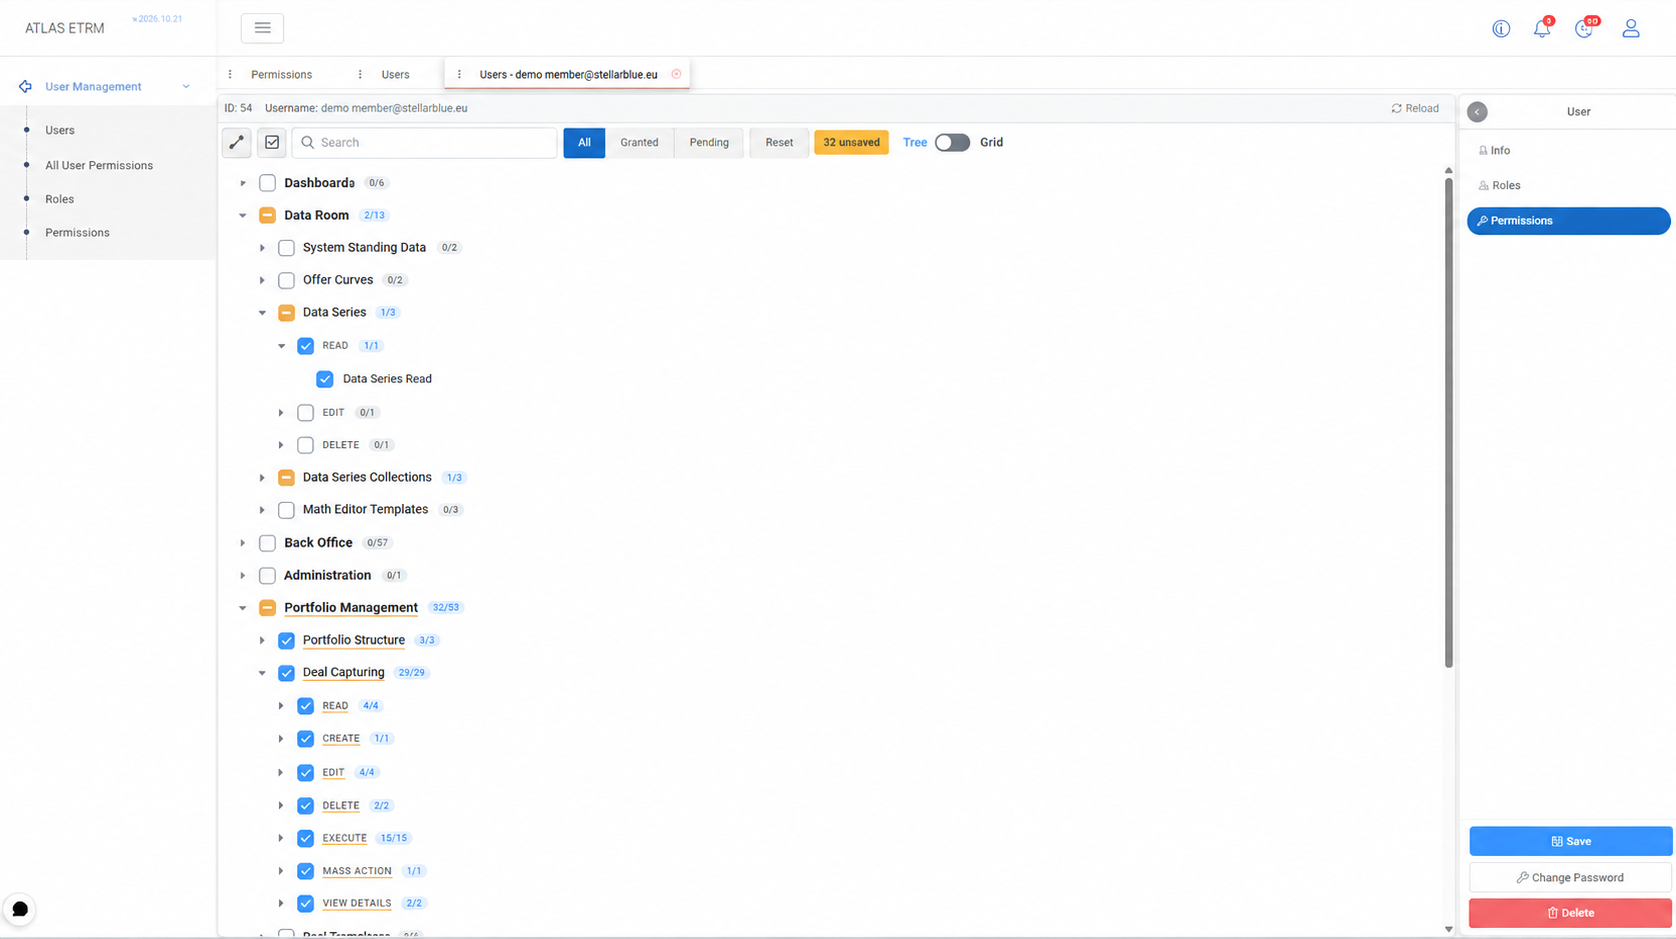Open the user profile icon
1676x939 pixels.
tap(1631, 29)
